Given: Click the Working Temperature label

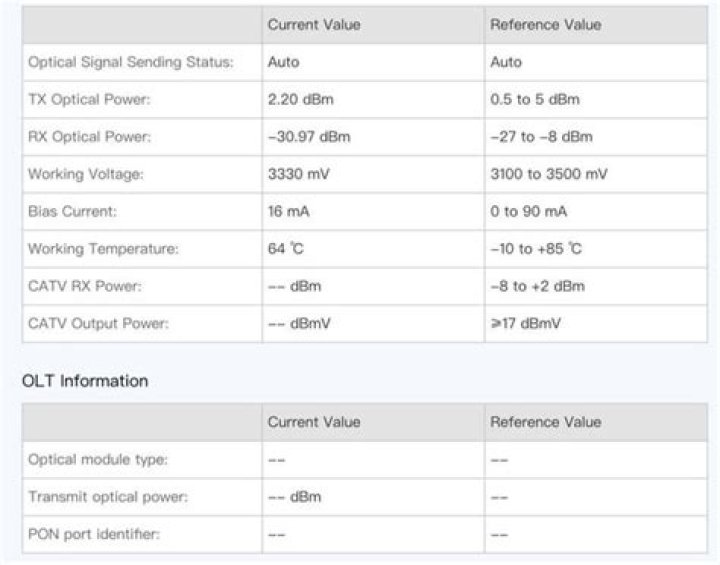Looking at the screenshot, I should (x=103, y=249).
